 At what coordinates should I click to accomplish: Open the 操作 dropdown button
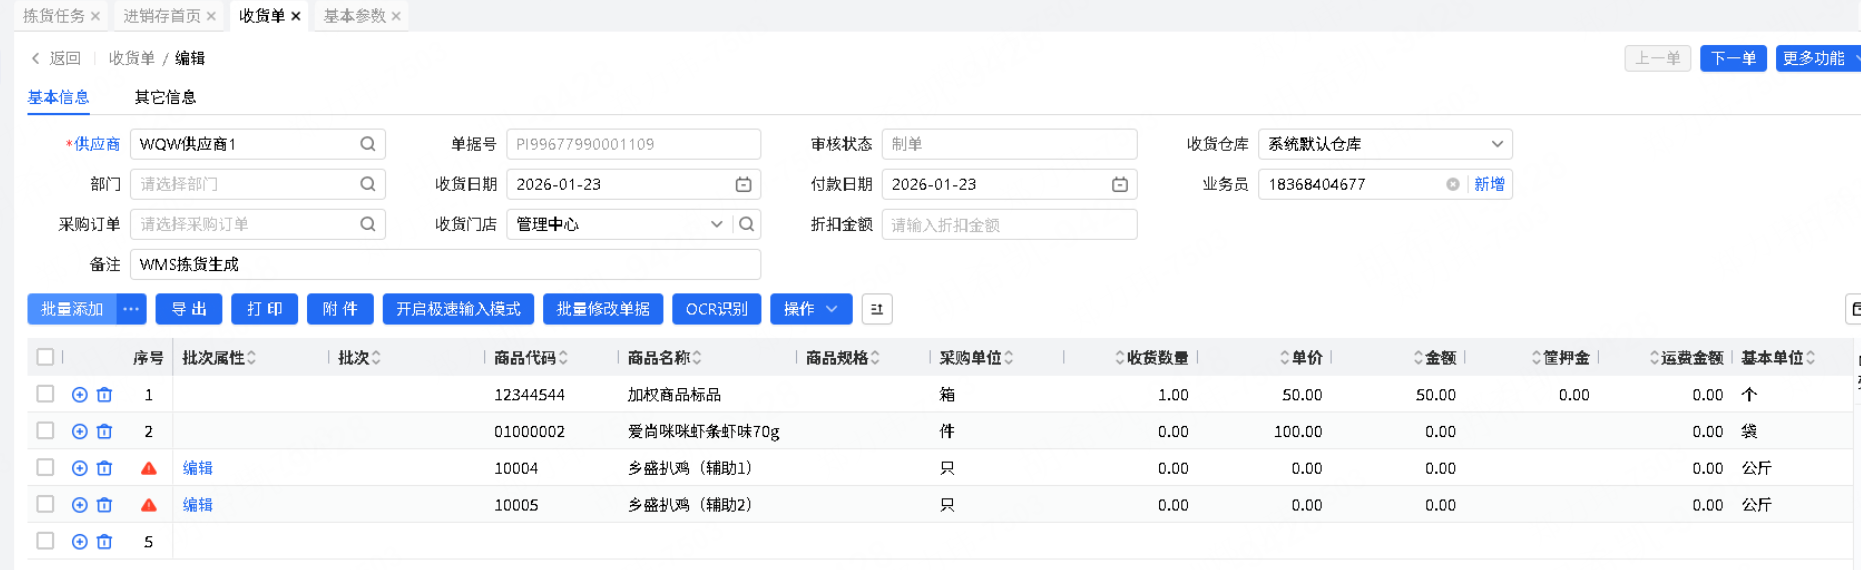click(810, 309)
